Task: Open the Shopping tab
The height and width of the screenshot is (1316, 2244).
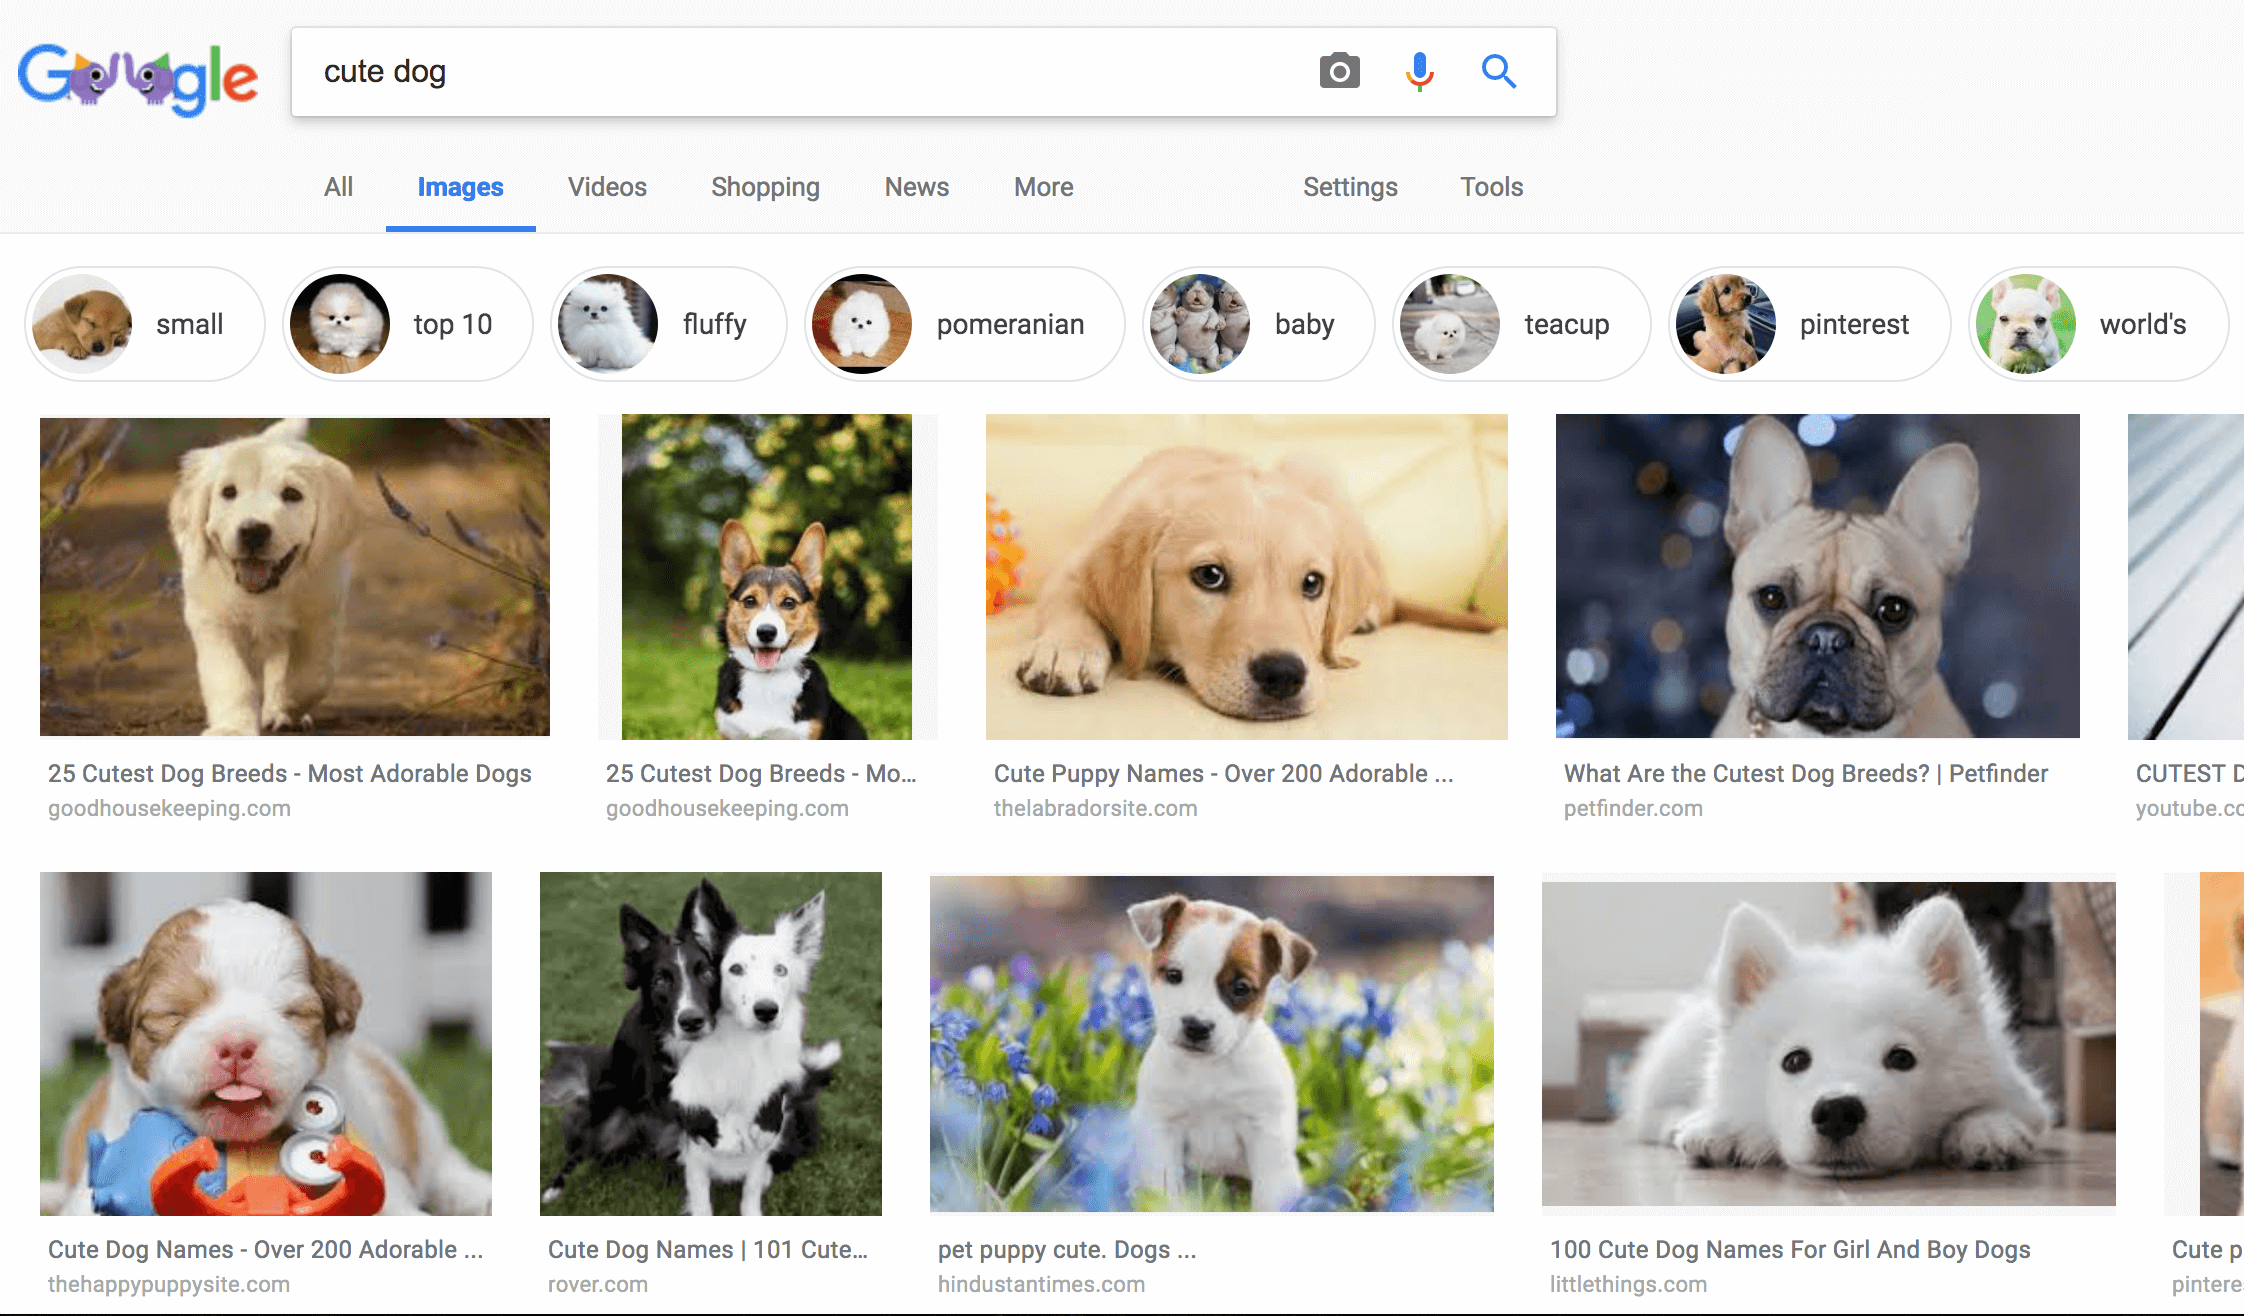Action: pyautogui.click(x=765, y=187)
